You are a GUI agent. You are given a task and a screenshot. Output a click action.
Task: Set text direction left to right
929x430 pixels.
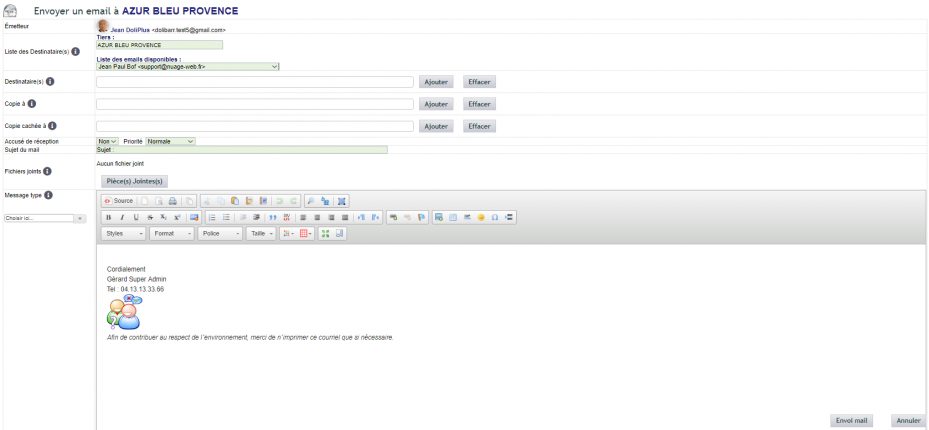click(x=361, y=217)
